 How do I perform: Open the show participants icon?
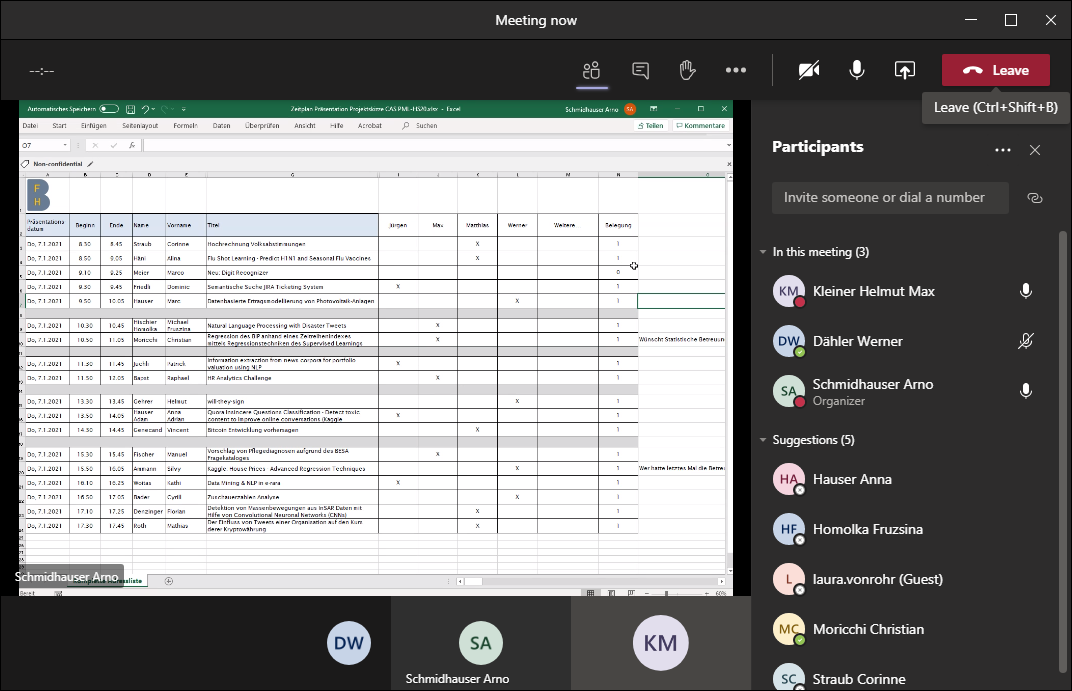coord(591,70)
